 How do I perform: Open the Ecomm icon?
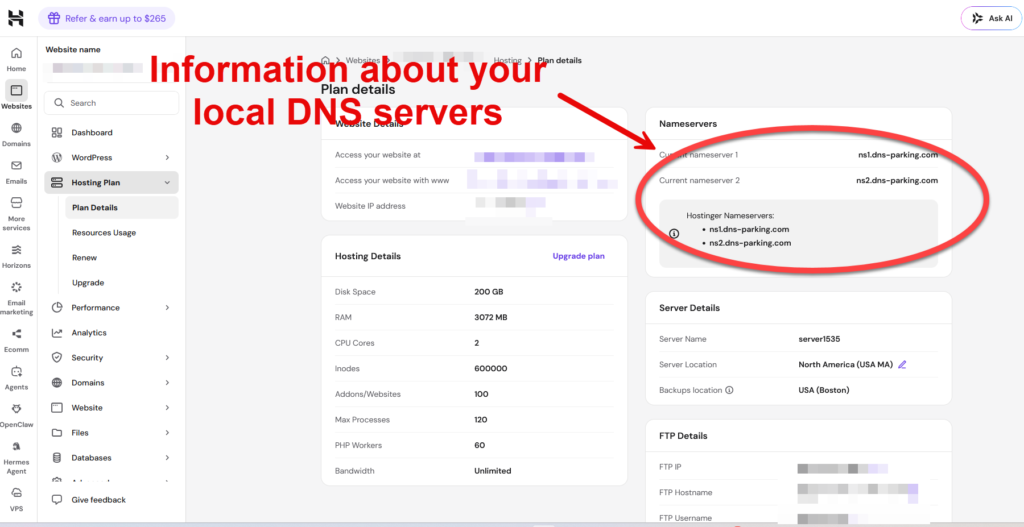[16, 334]
